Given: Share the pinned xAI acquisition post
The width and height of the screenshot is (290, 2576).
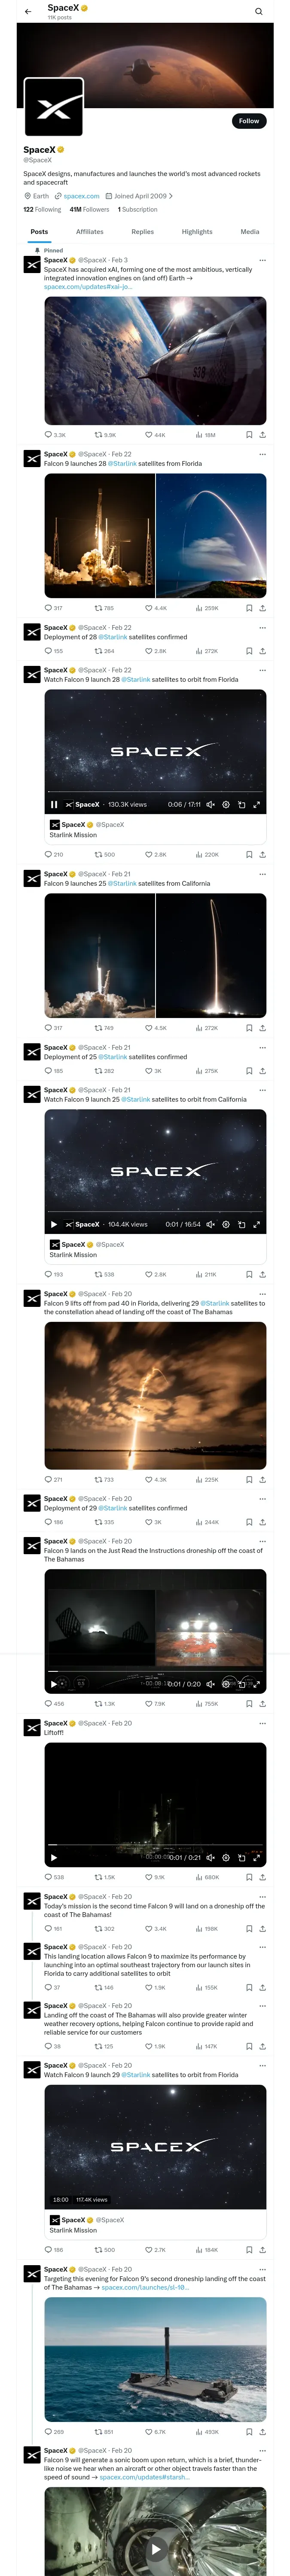Looking at the screenshot, I should tap(262, 435).
